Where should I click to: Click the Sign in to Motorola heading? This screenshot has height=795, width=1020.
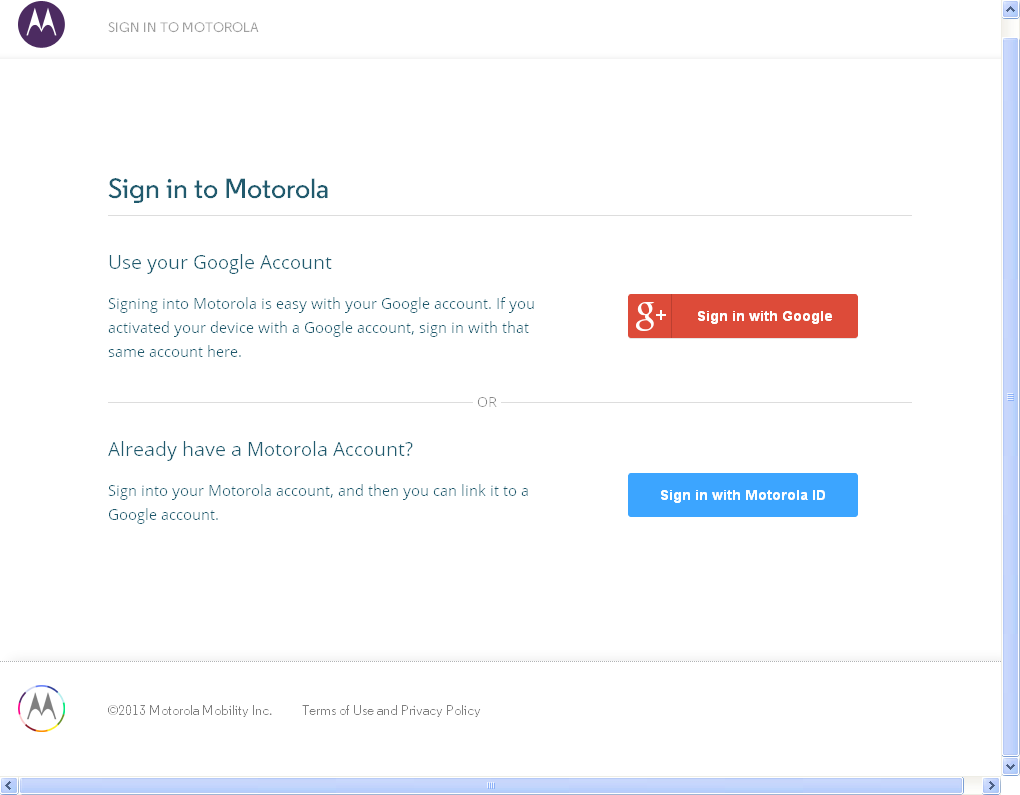point(218,189)
